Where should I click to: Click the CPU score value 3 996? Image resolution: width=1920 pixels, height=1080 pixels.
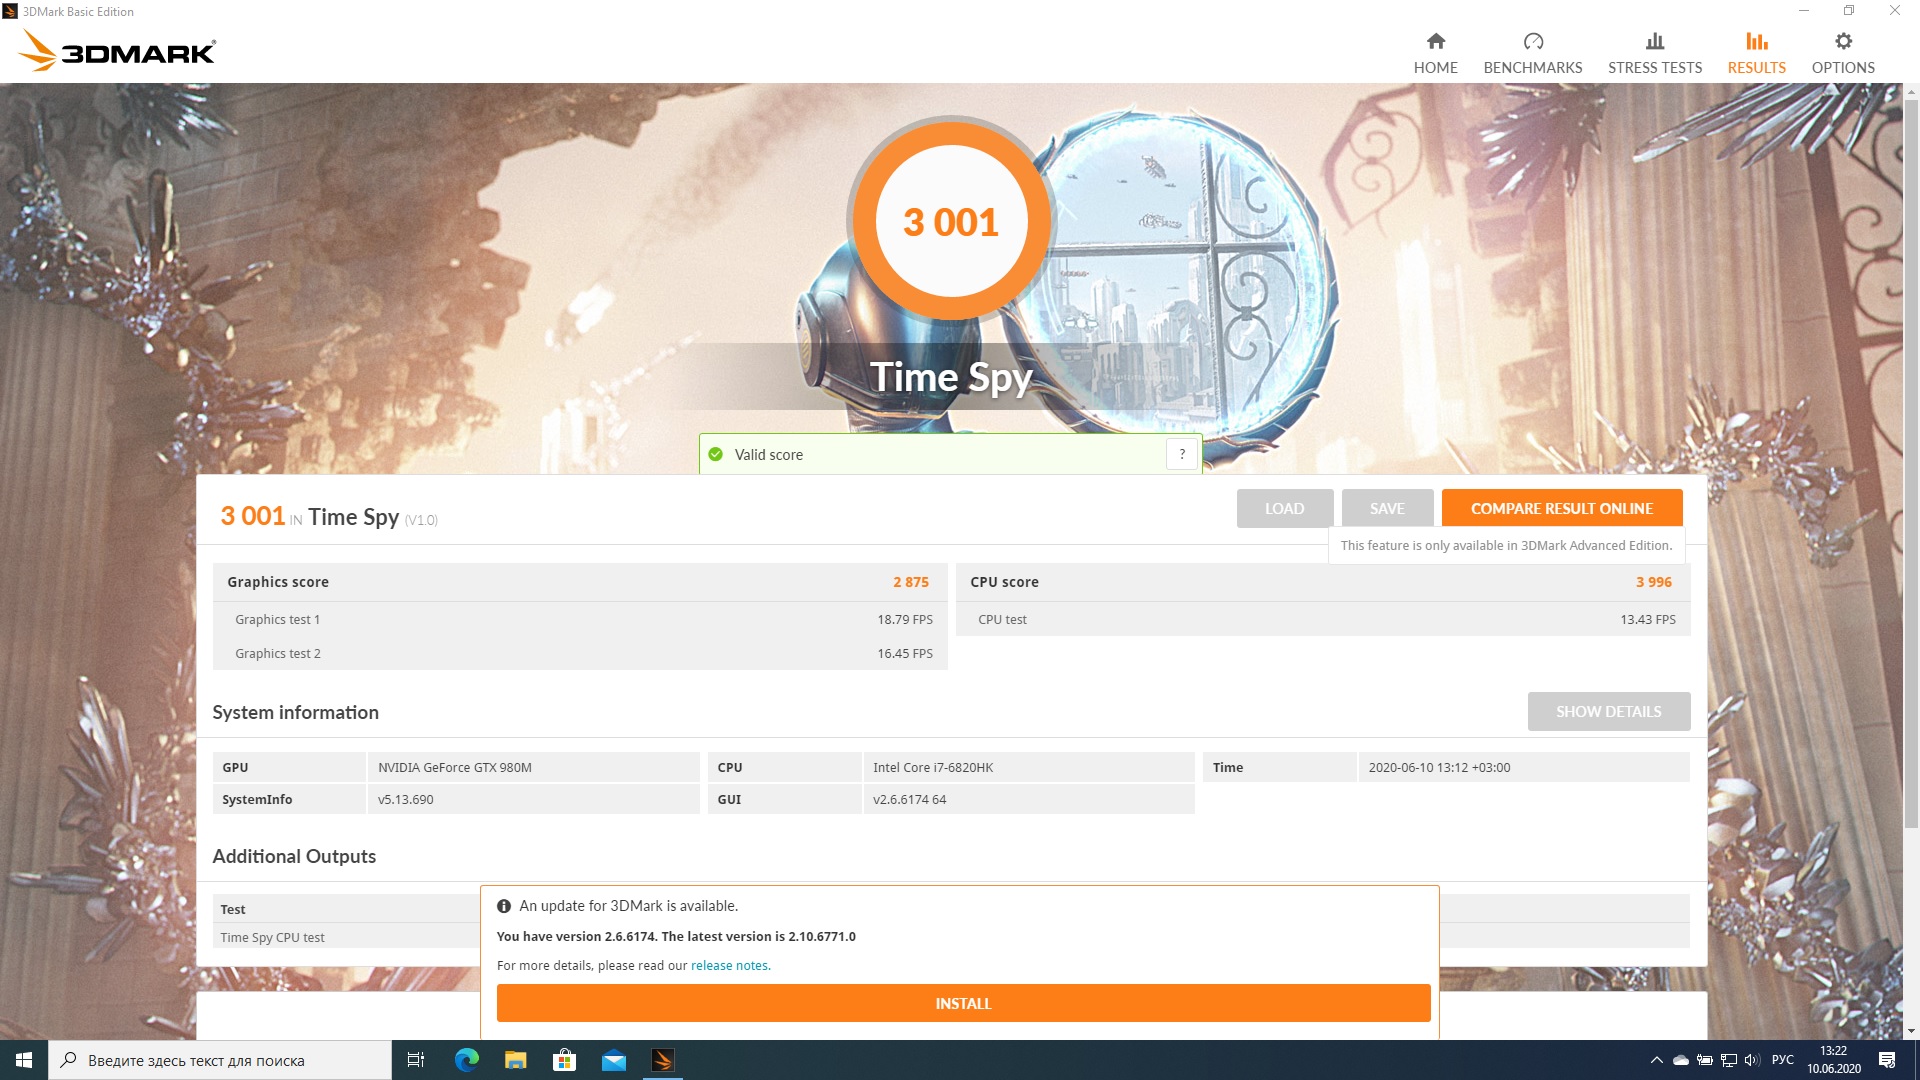[x=1653, y=582]
